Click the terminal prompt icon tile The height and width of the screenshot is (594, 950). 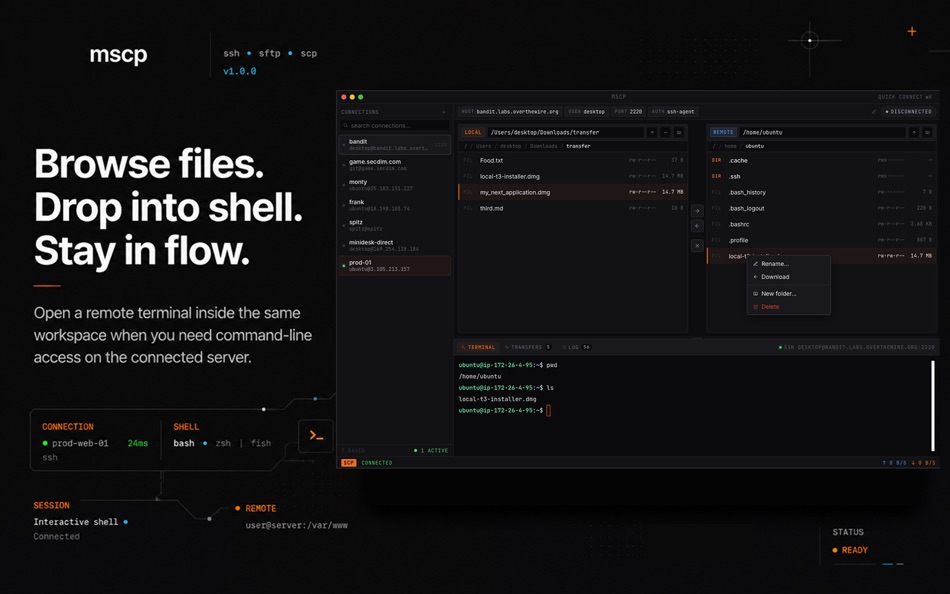point(316,436)
